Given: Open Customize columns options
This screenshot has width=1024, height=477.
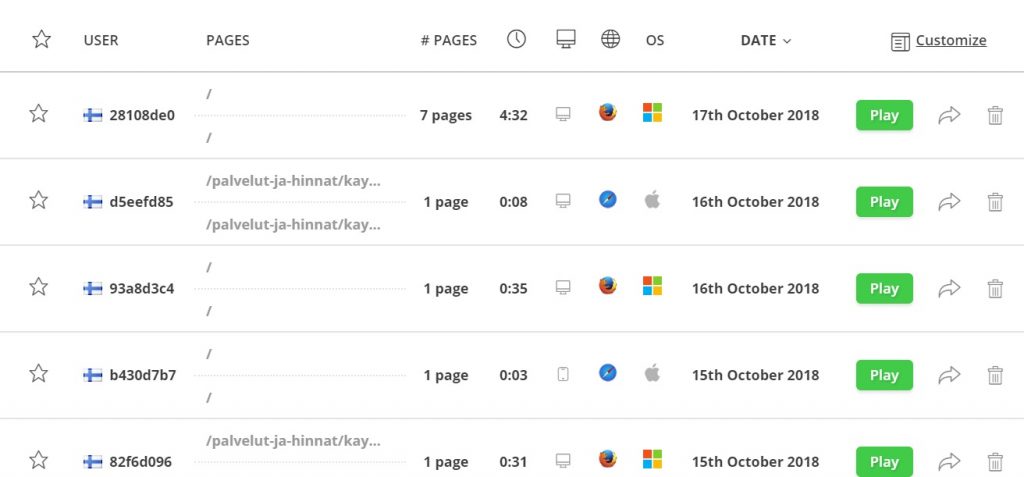Looking at the screenshot, I should [950, 41].
